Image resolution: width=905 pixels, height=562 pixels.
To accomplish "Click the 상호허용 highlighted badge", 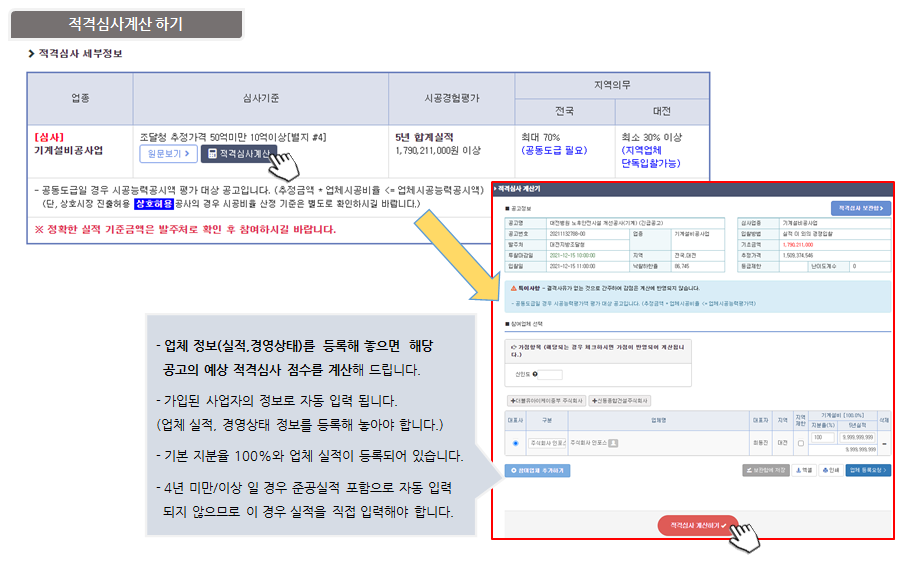I will pyautogui.click(x=154, y=204).
